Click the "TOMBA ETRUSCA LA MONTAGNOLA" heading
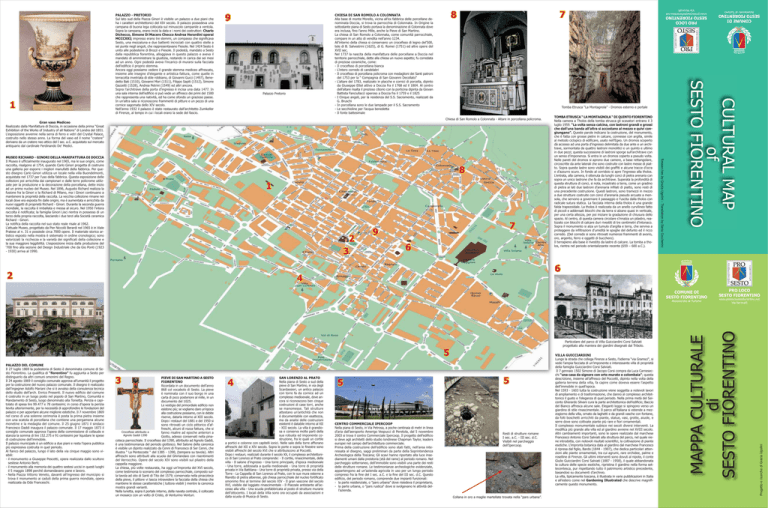Viewport: 768px width, 508px height. point(603,117)
